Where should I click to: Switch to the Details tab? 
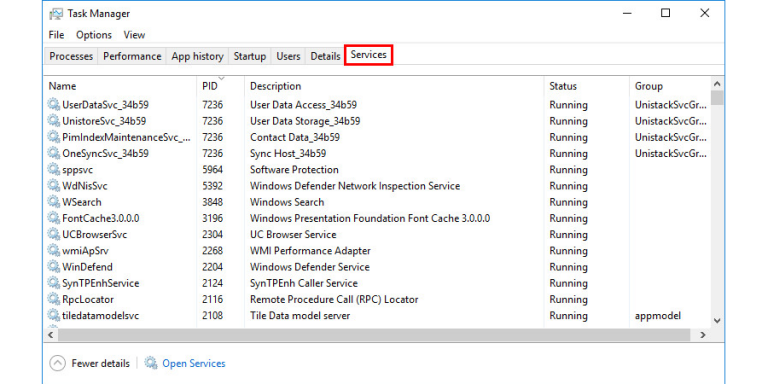(x=325, y=56)
